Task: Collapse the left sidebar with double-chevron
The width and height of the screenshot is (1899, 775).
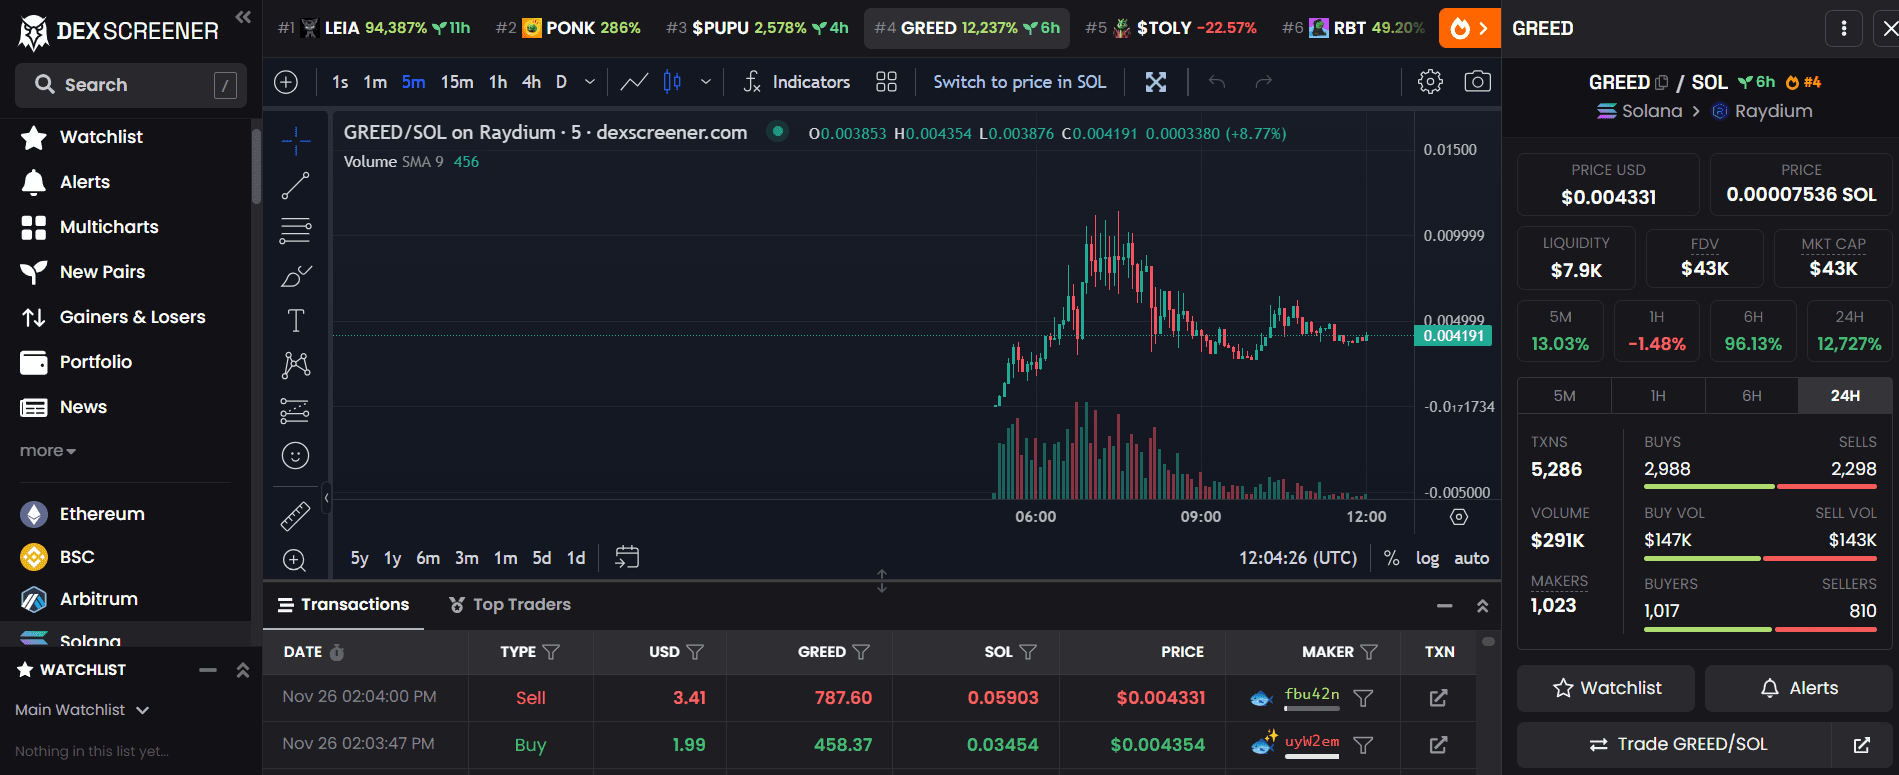Action: point(243,17)
